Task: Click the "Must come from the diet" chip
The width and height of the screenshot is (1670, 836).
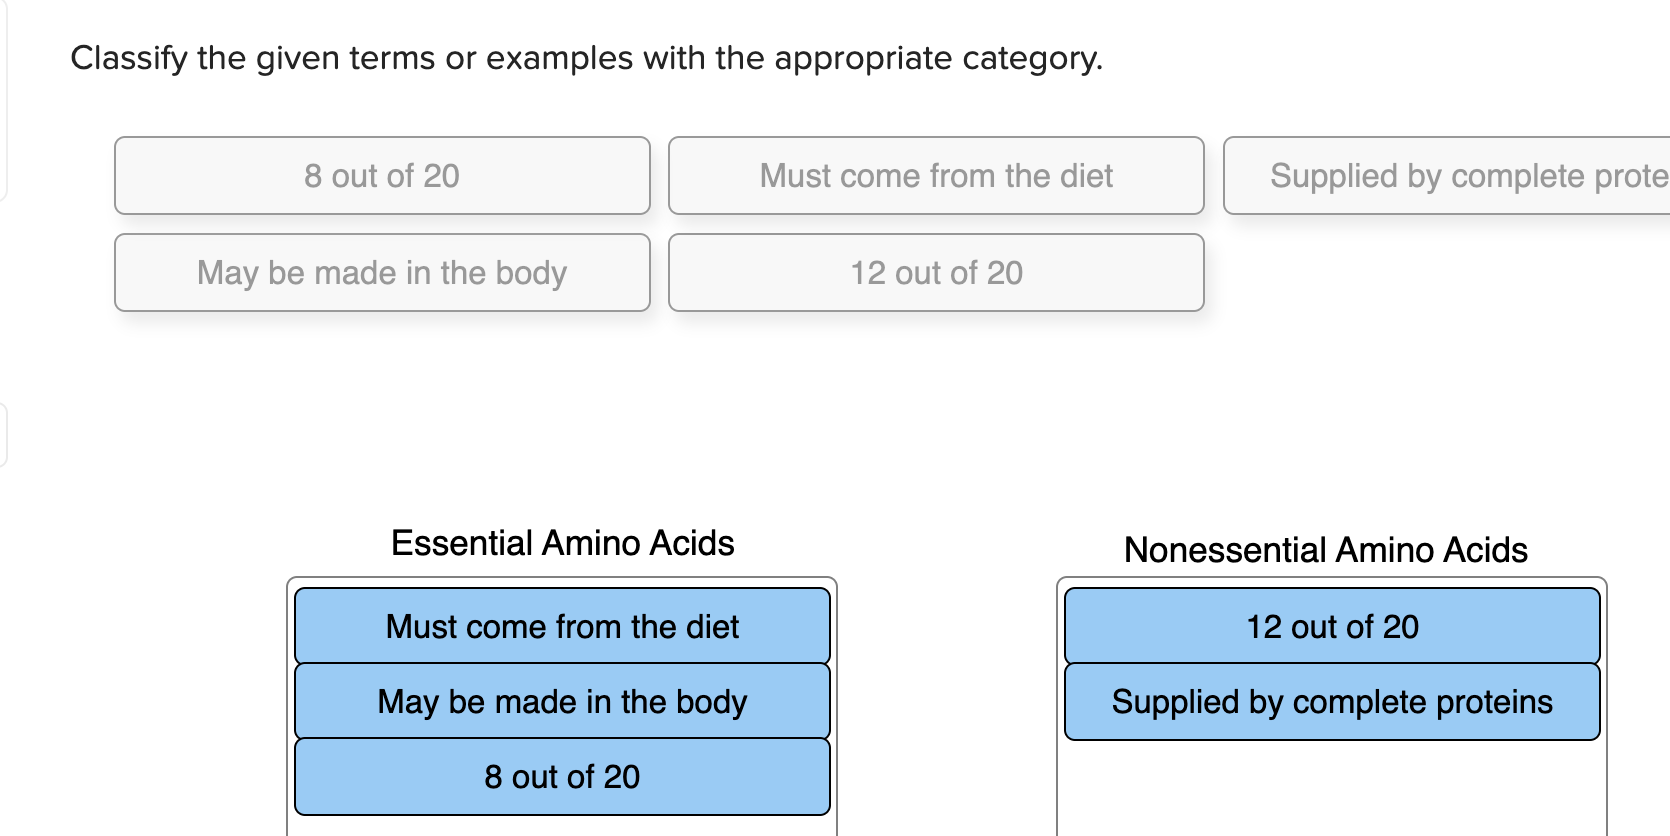Action: tap(936, 176)
